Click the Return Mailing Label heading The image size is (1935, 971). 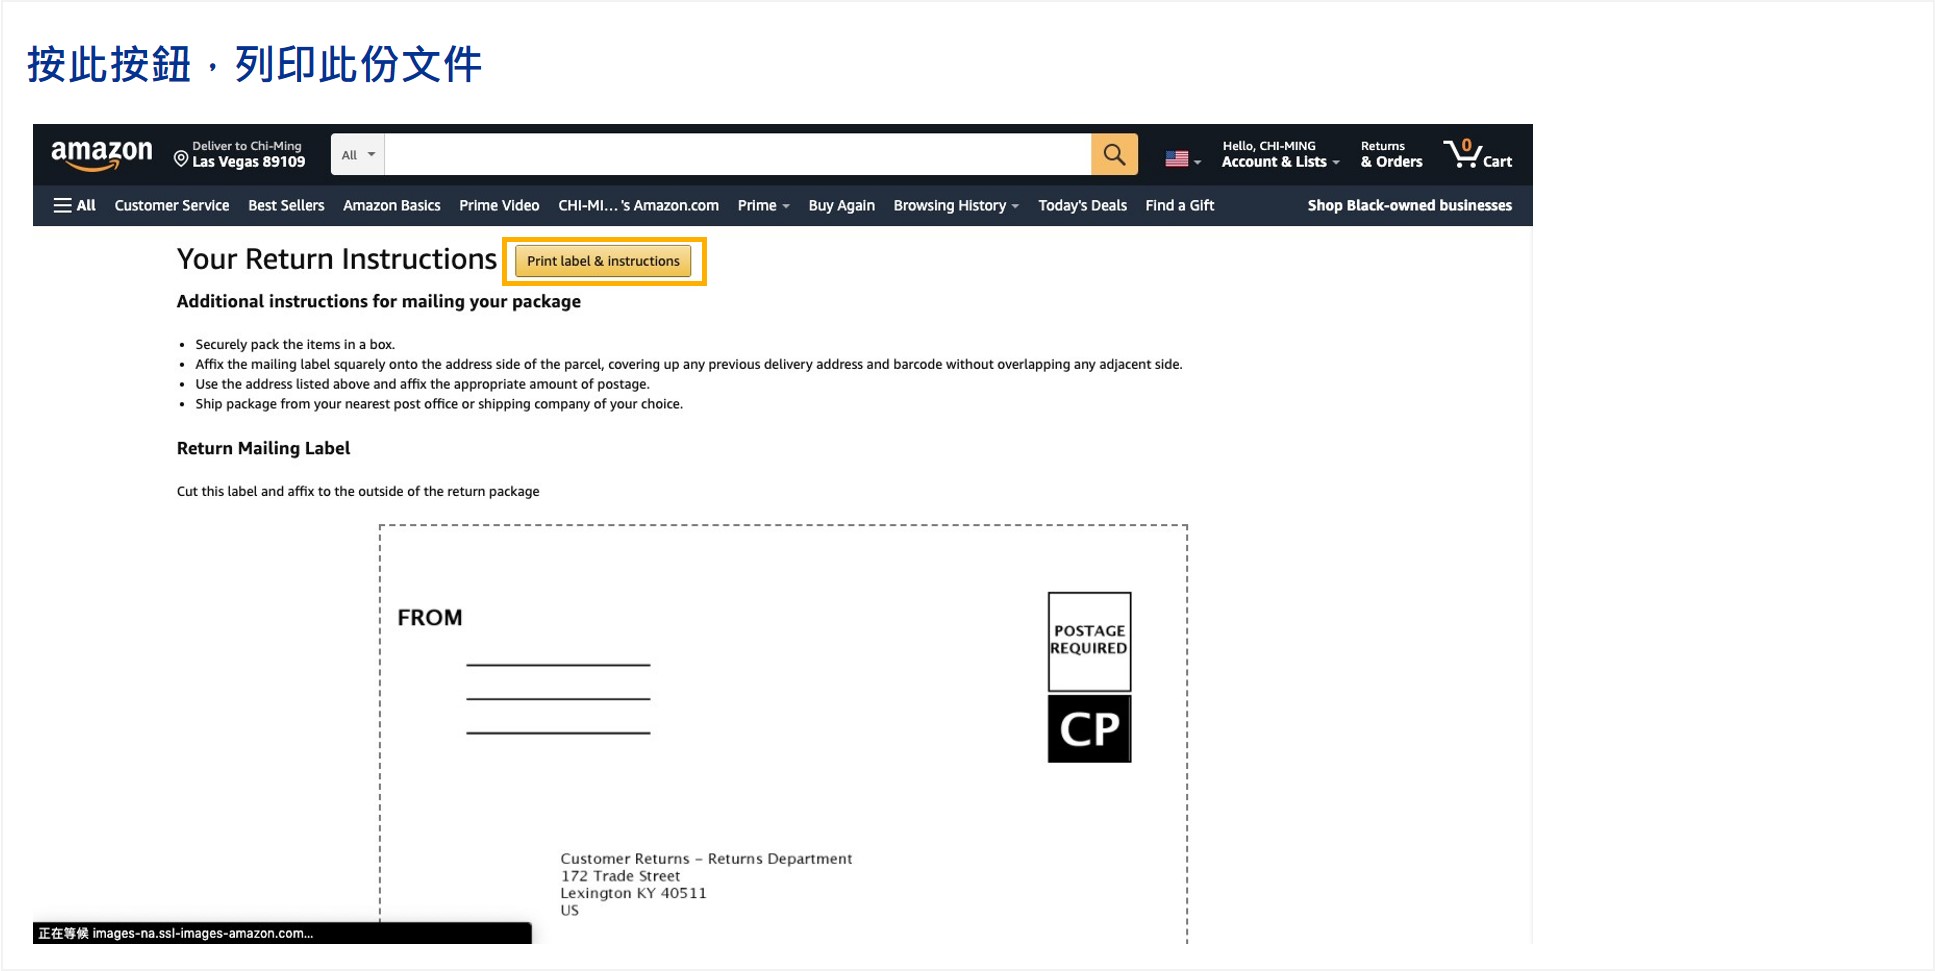263,448
